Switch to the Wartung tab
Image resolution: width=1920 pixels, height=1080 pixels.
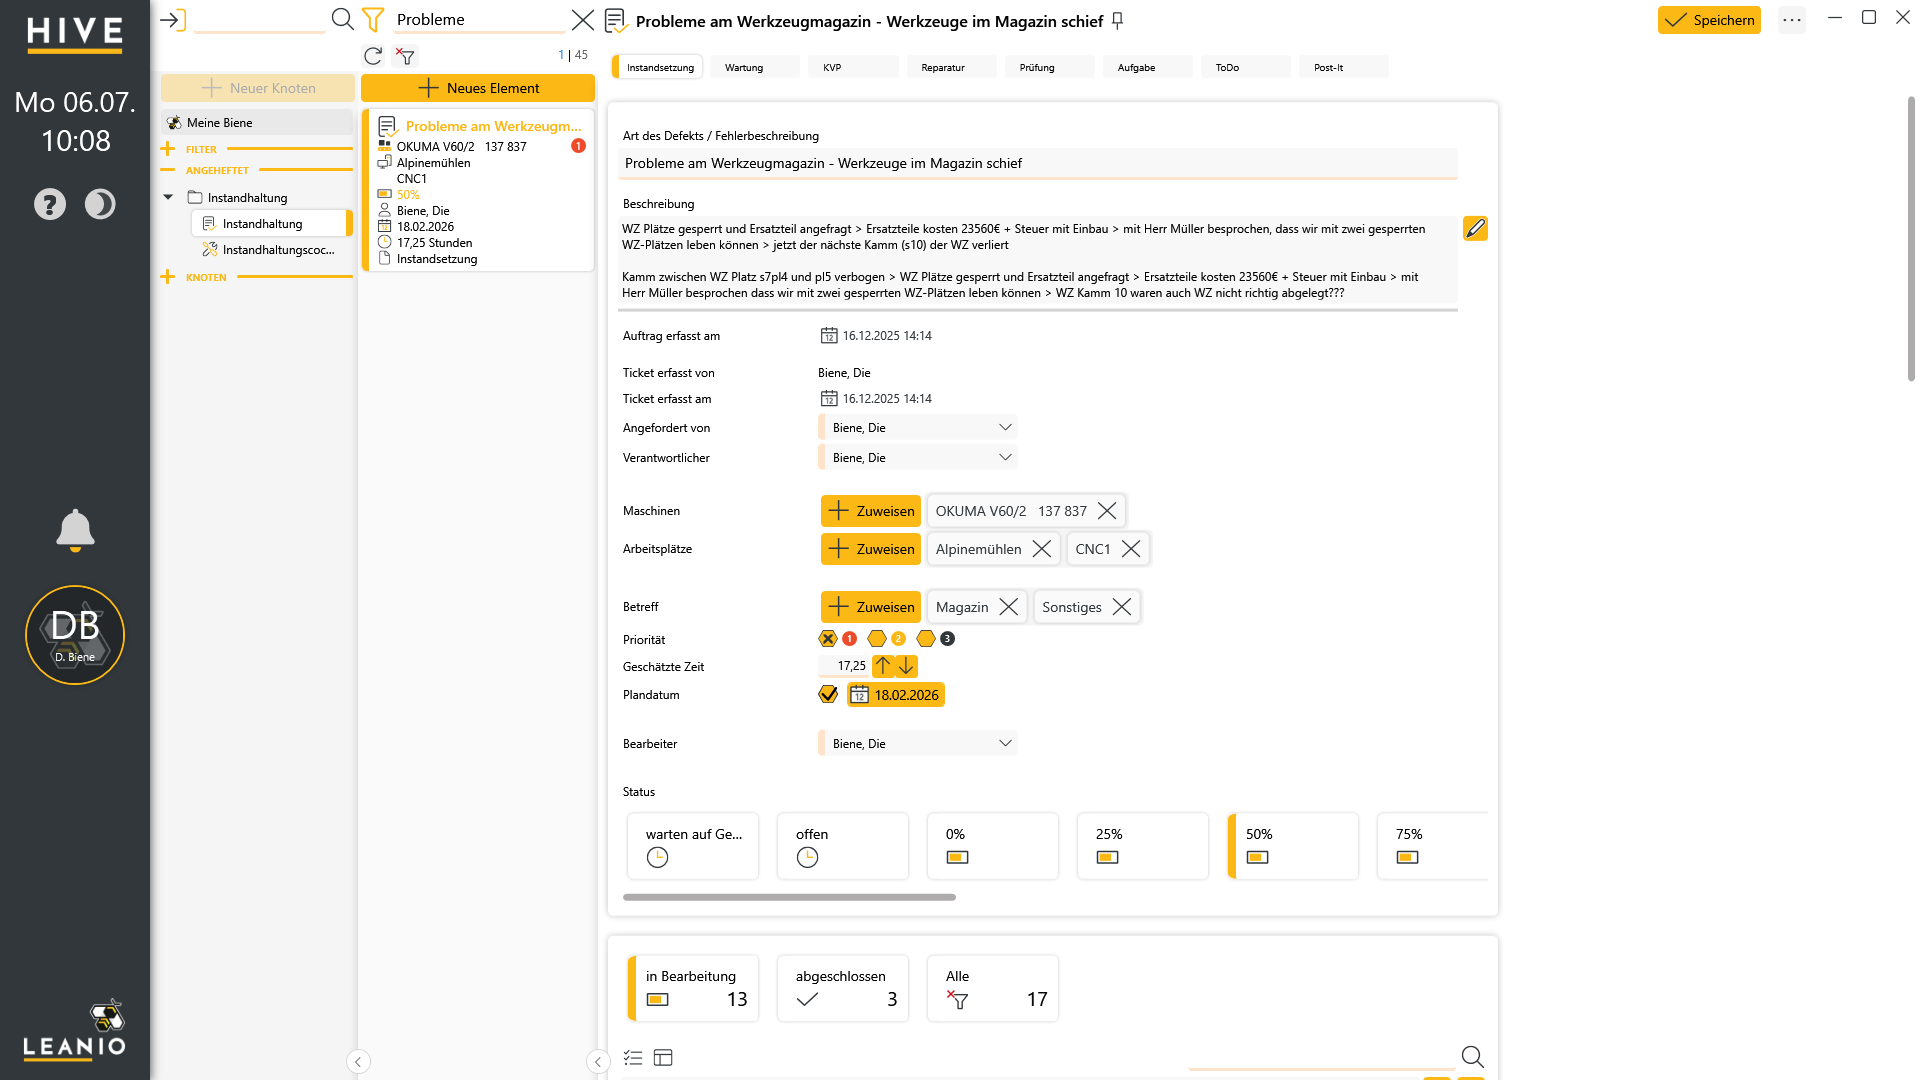[x=755, y=68]
